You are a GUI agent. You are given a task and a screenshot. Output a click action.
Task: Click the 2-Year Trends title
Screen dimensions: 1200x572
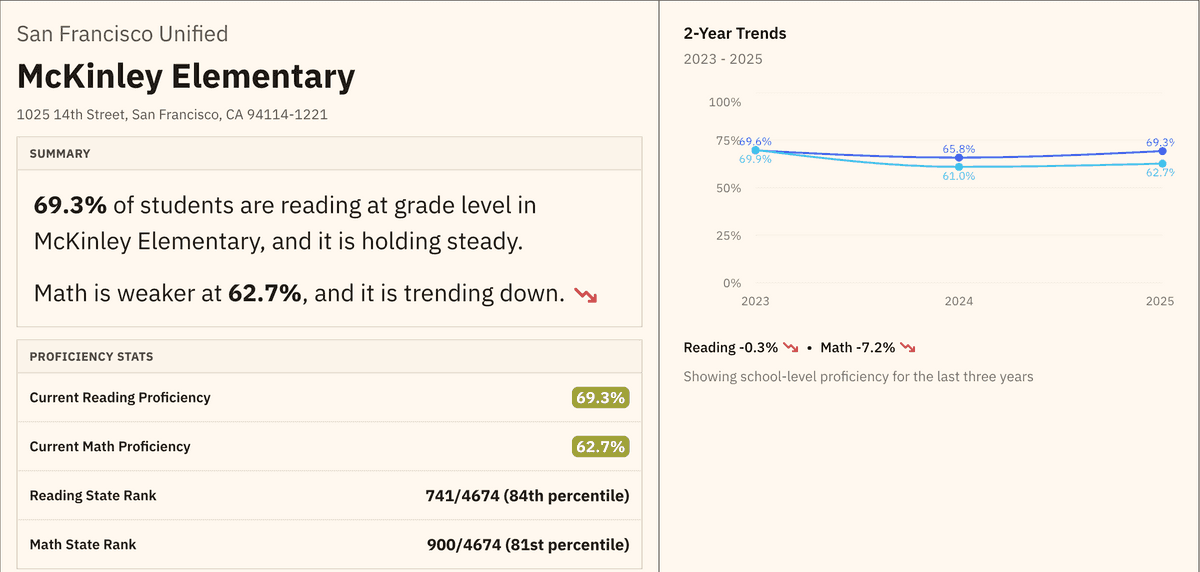tap(735, 33)
